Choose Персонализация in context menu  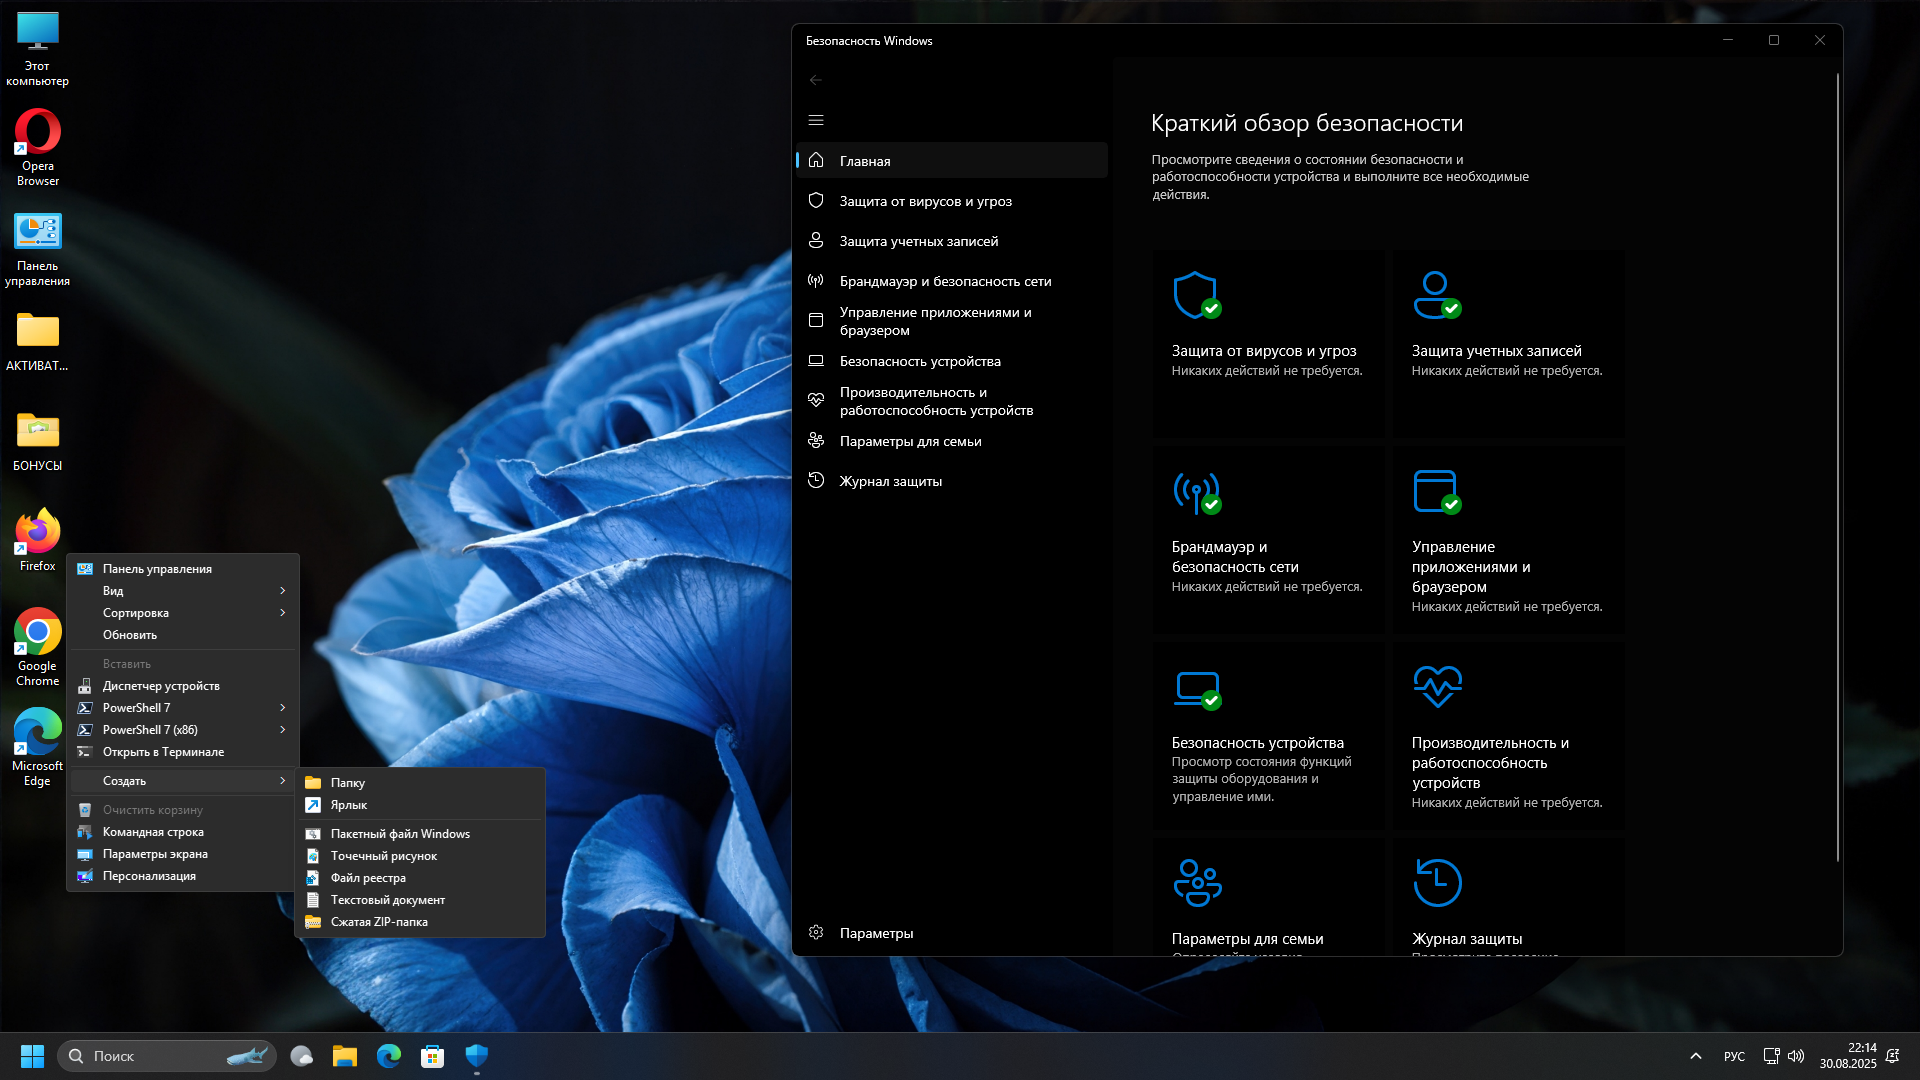pos(183,876)
